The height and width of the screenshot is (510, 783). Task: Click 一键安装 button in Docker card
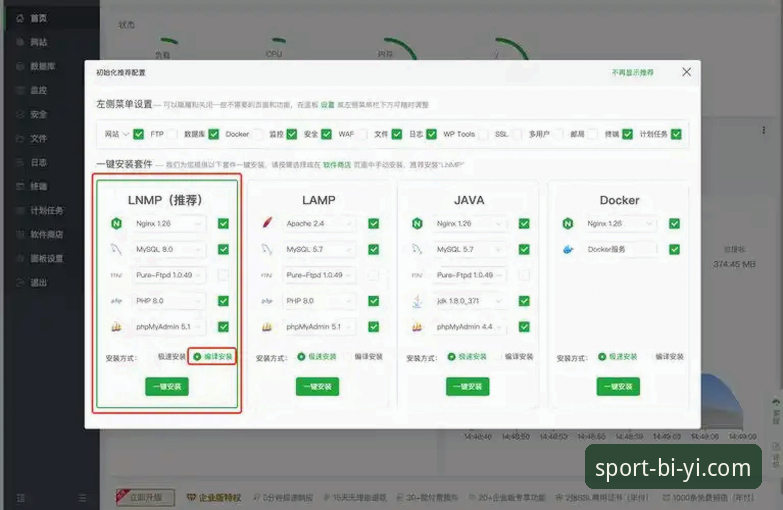(x=618, y=387)
